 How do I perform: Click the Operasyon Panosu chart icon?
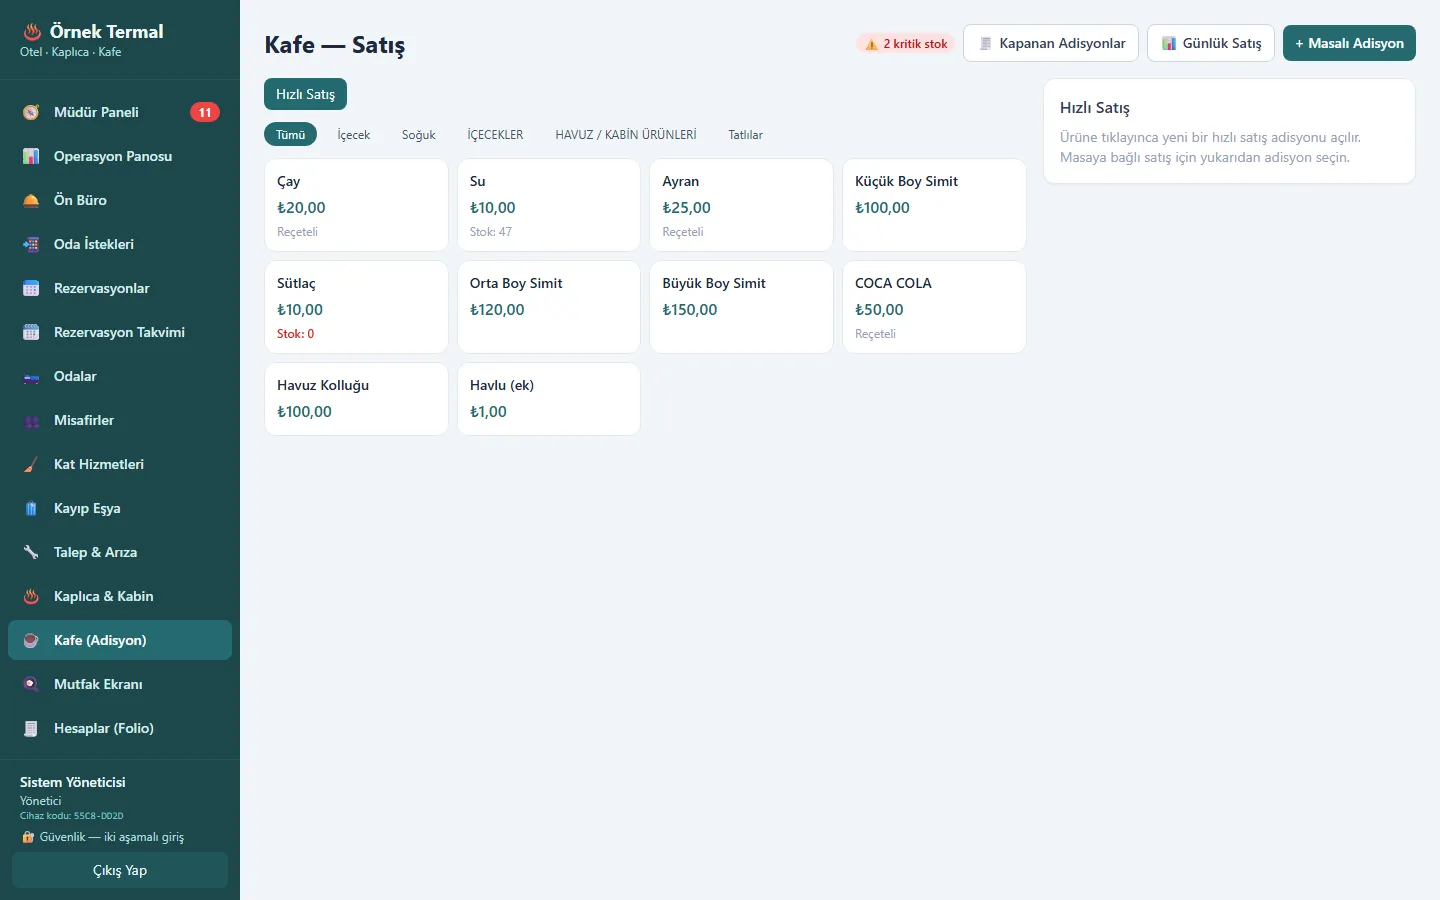point(31,156)
